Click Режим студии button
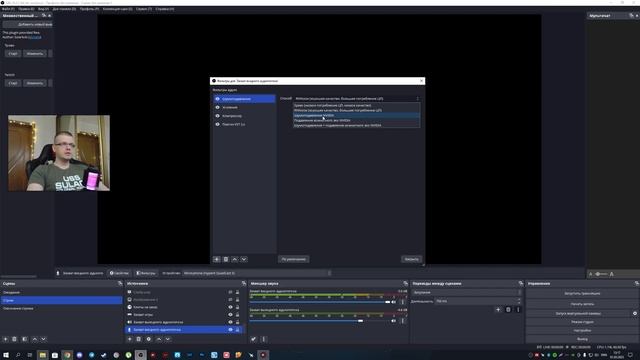 (582, 322)
